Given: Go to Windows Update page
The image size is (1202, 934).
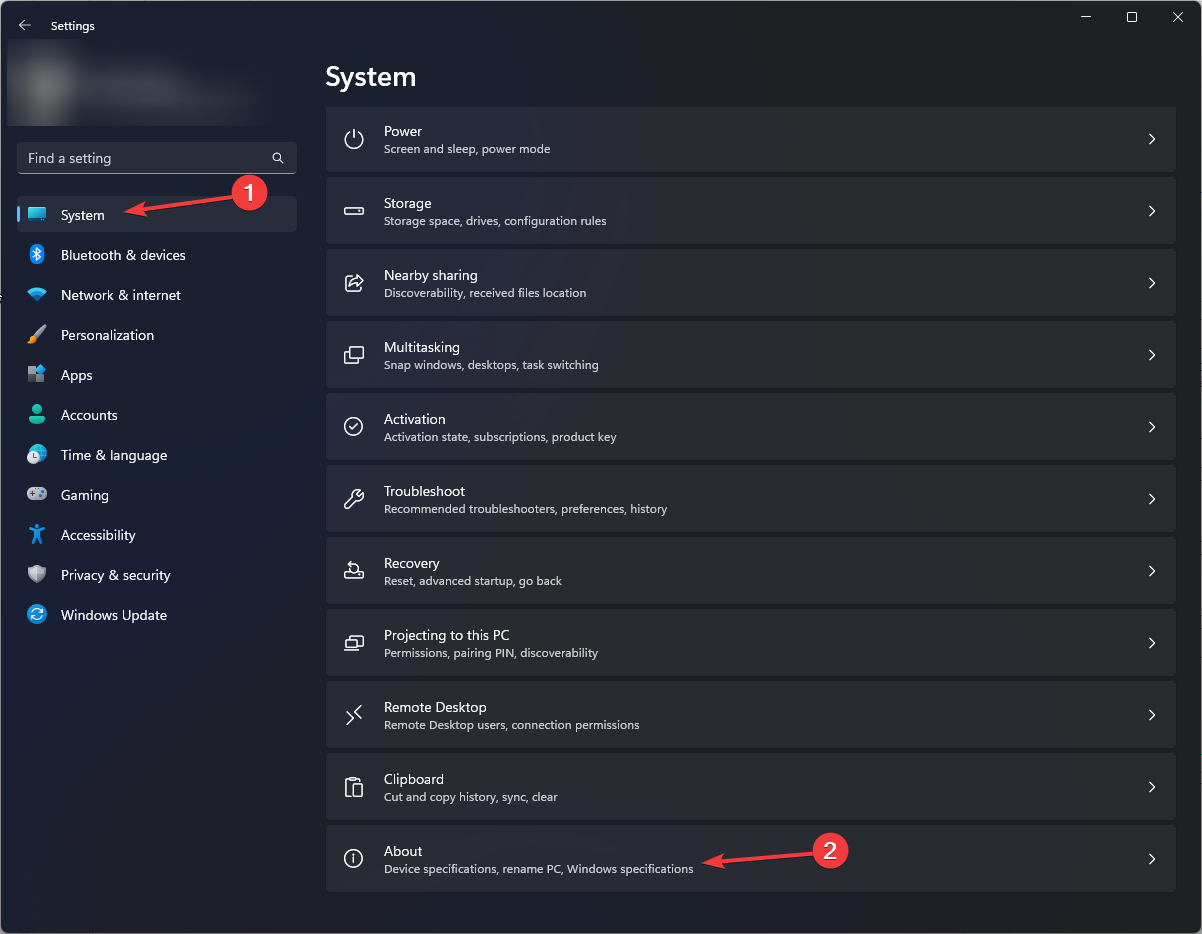Looking at the screenshot, I should point(157,615).
